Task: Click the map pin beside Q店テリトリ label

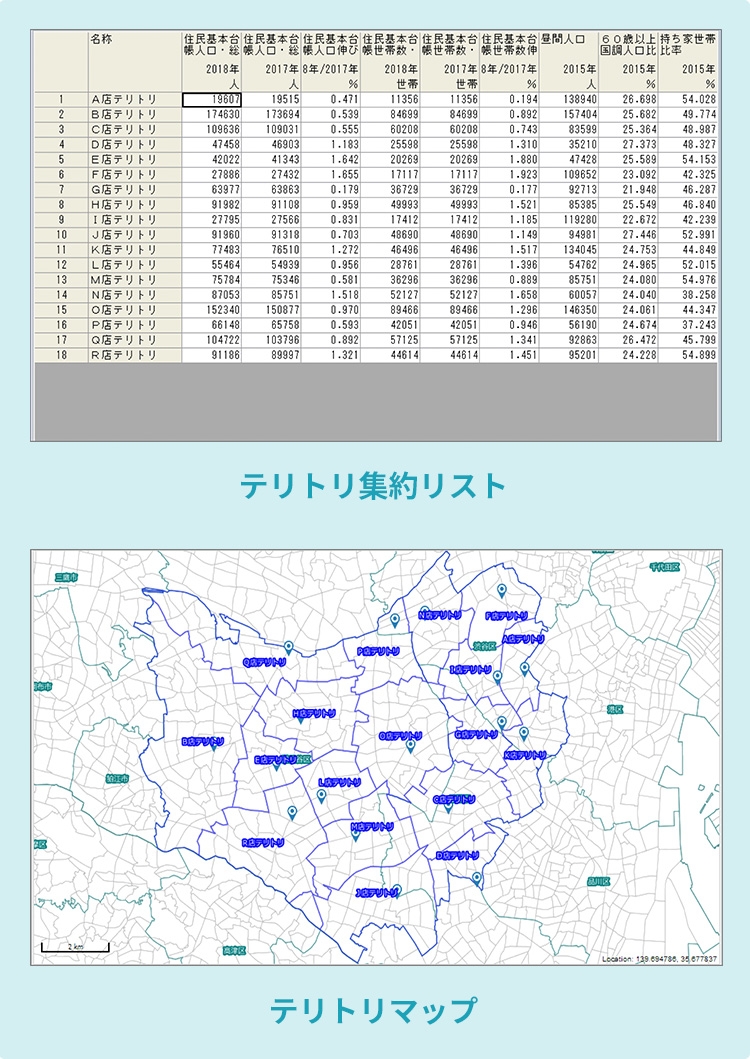Action: pyautogui.click(x=289, y=648)
